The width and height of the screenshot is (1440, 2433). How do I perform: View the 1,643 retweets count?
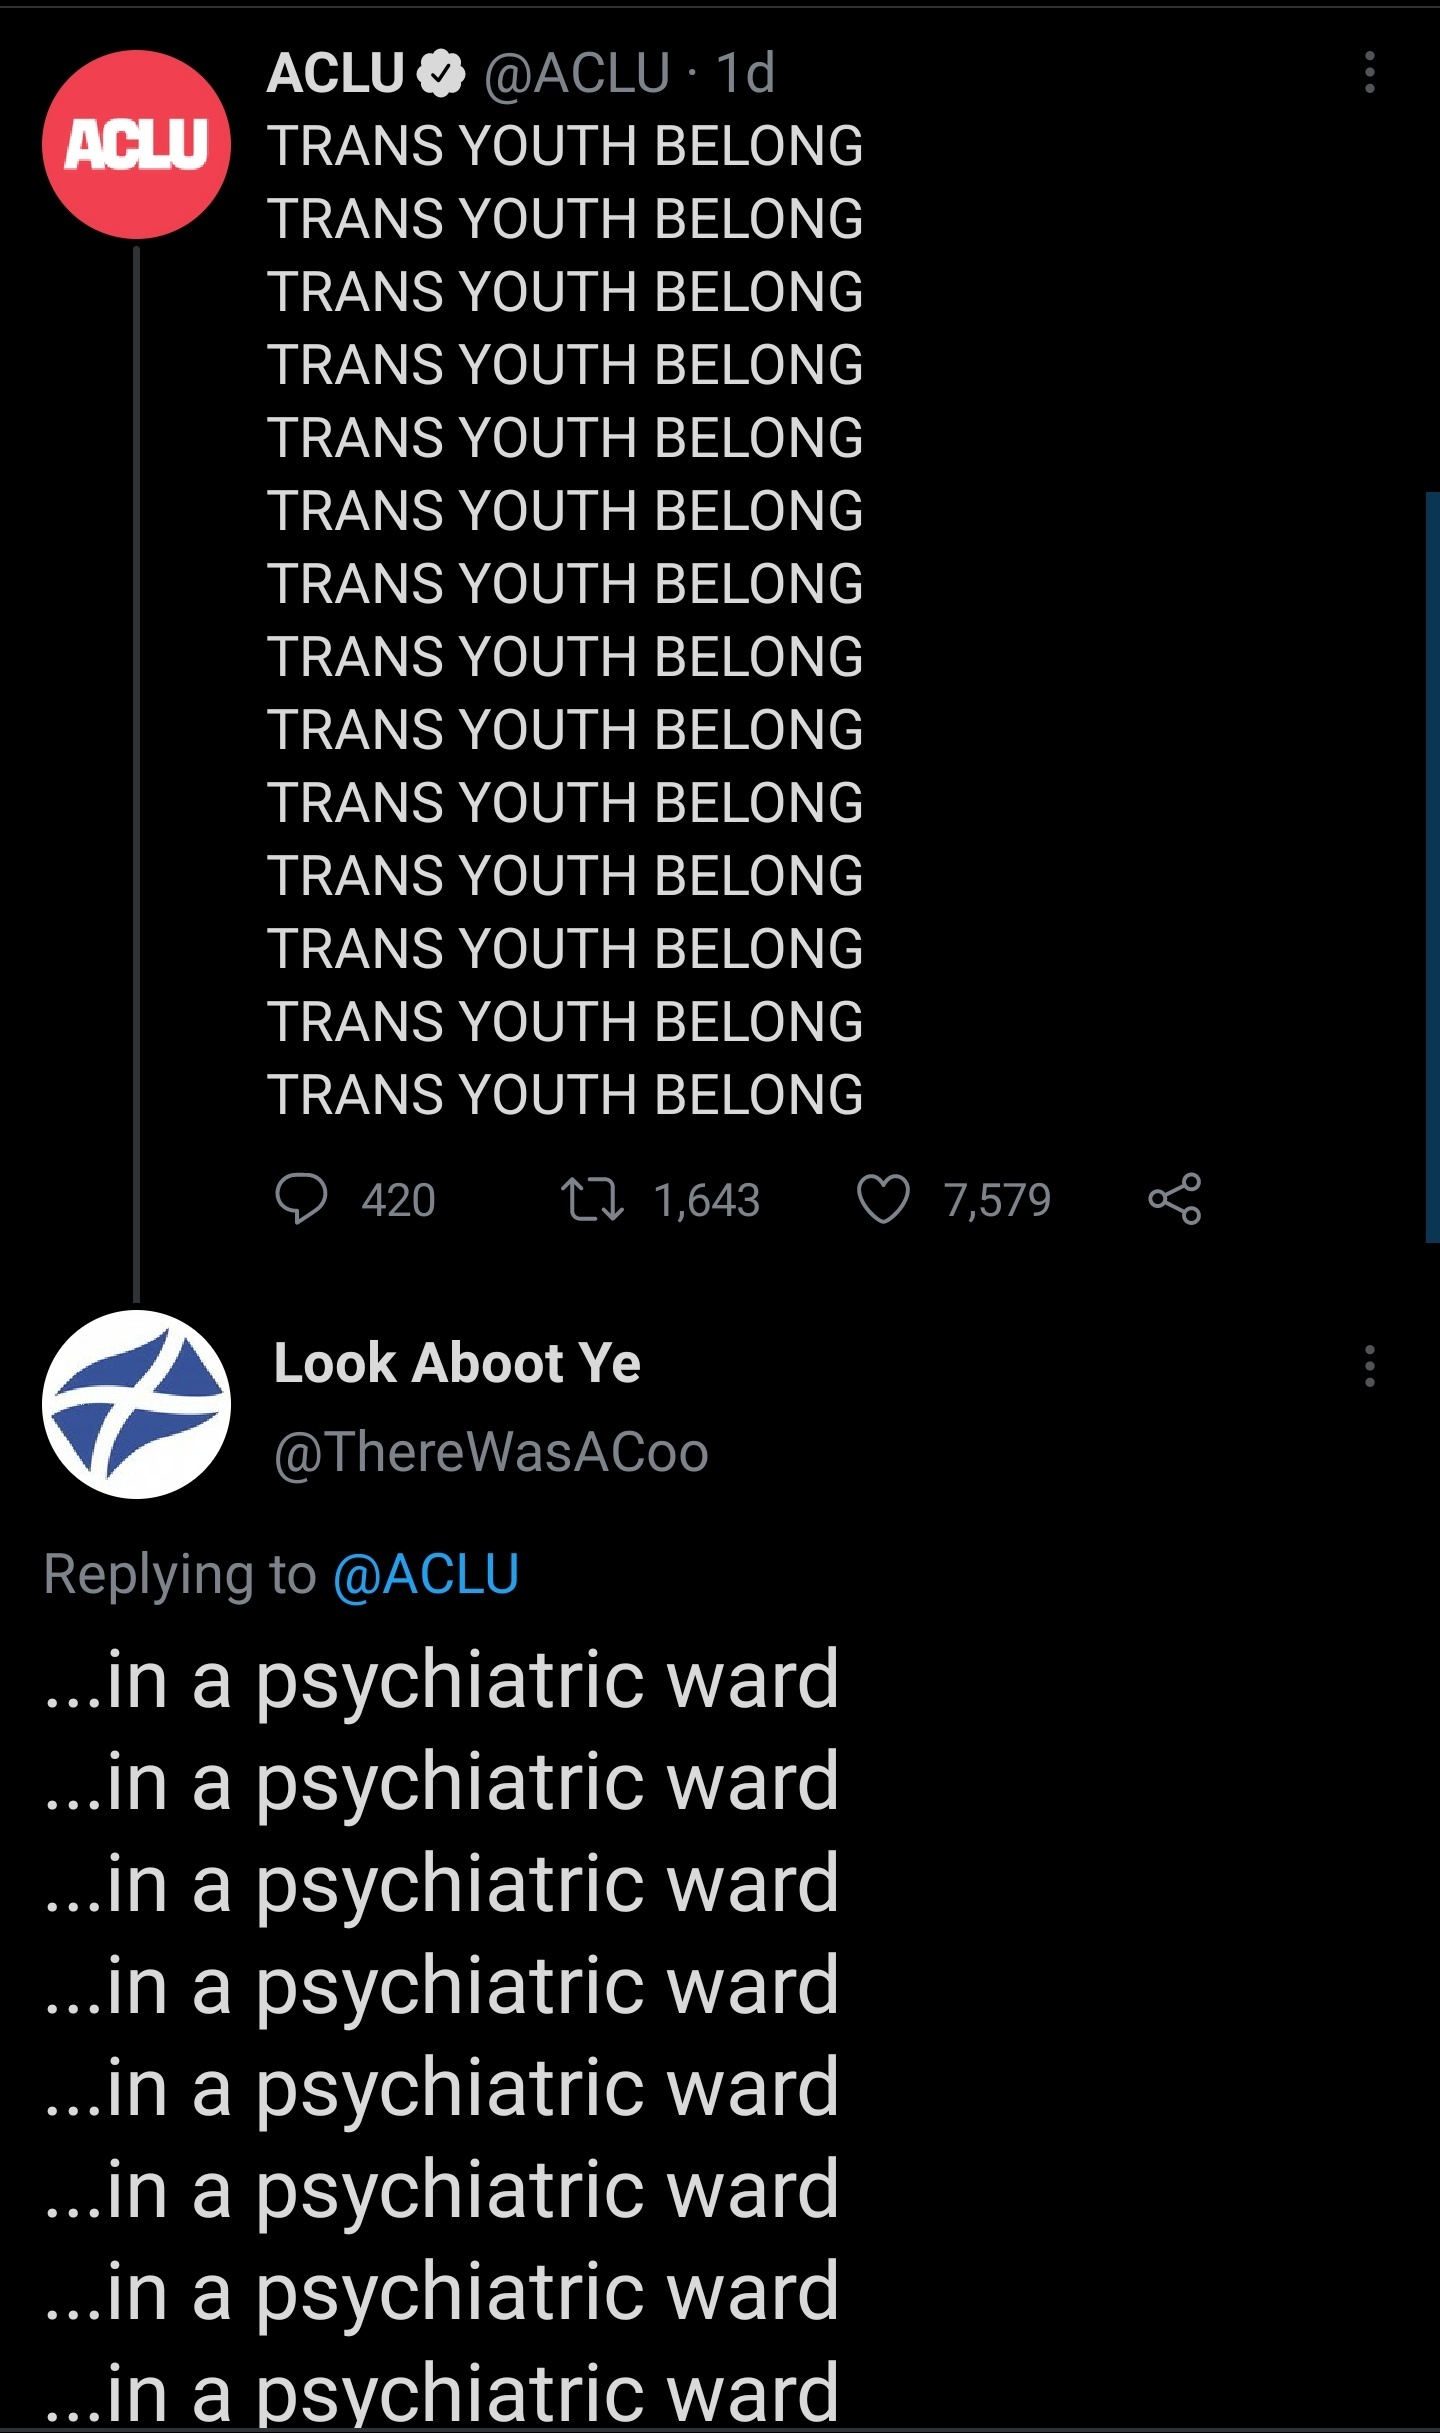[x=706, y=1200]
